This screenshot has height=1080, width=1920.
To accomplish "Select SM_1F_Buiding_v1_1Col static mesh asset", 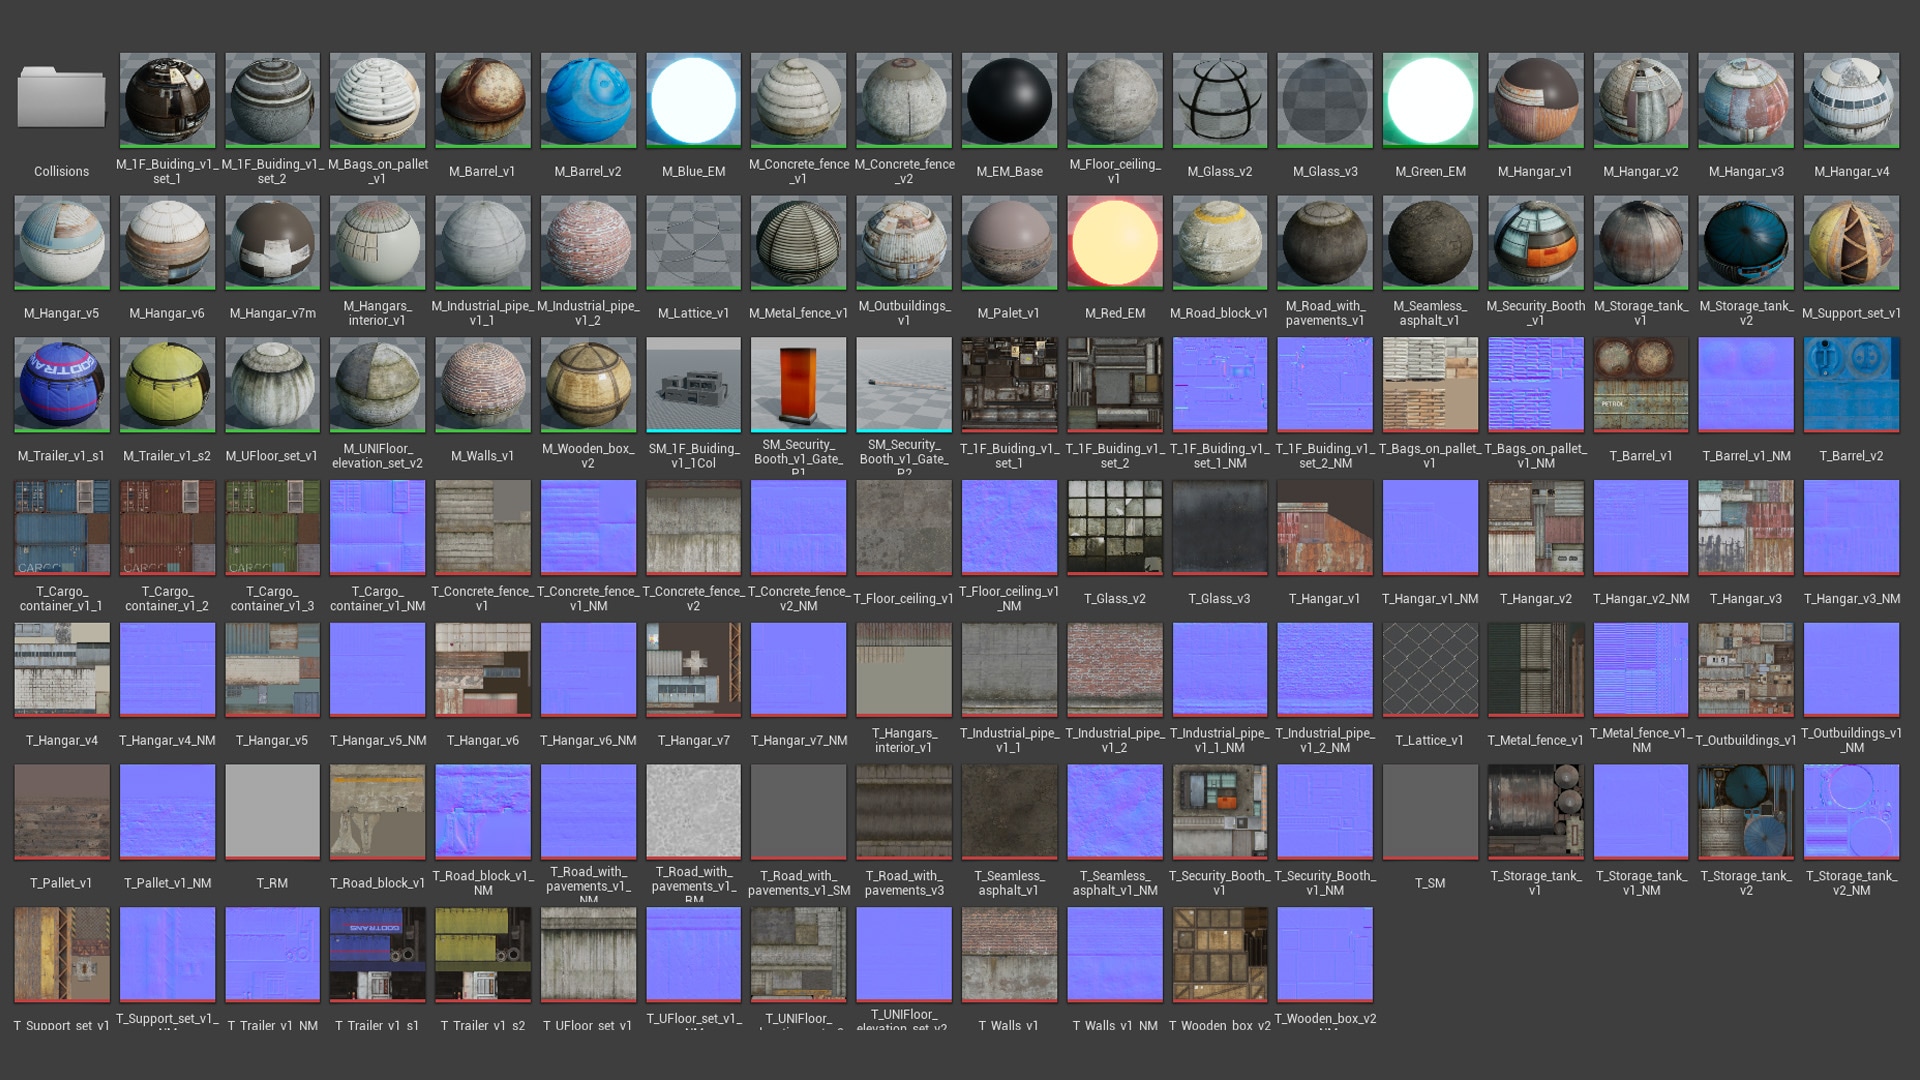I will coord(693,385).
